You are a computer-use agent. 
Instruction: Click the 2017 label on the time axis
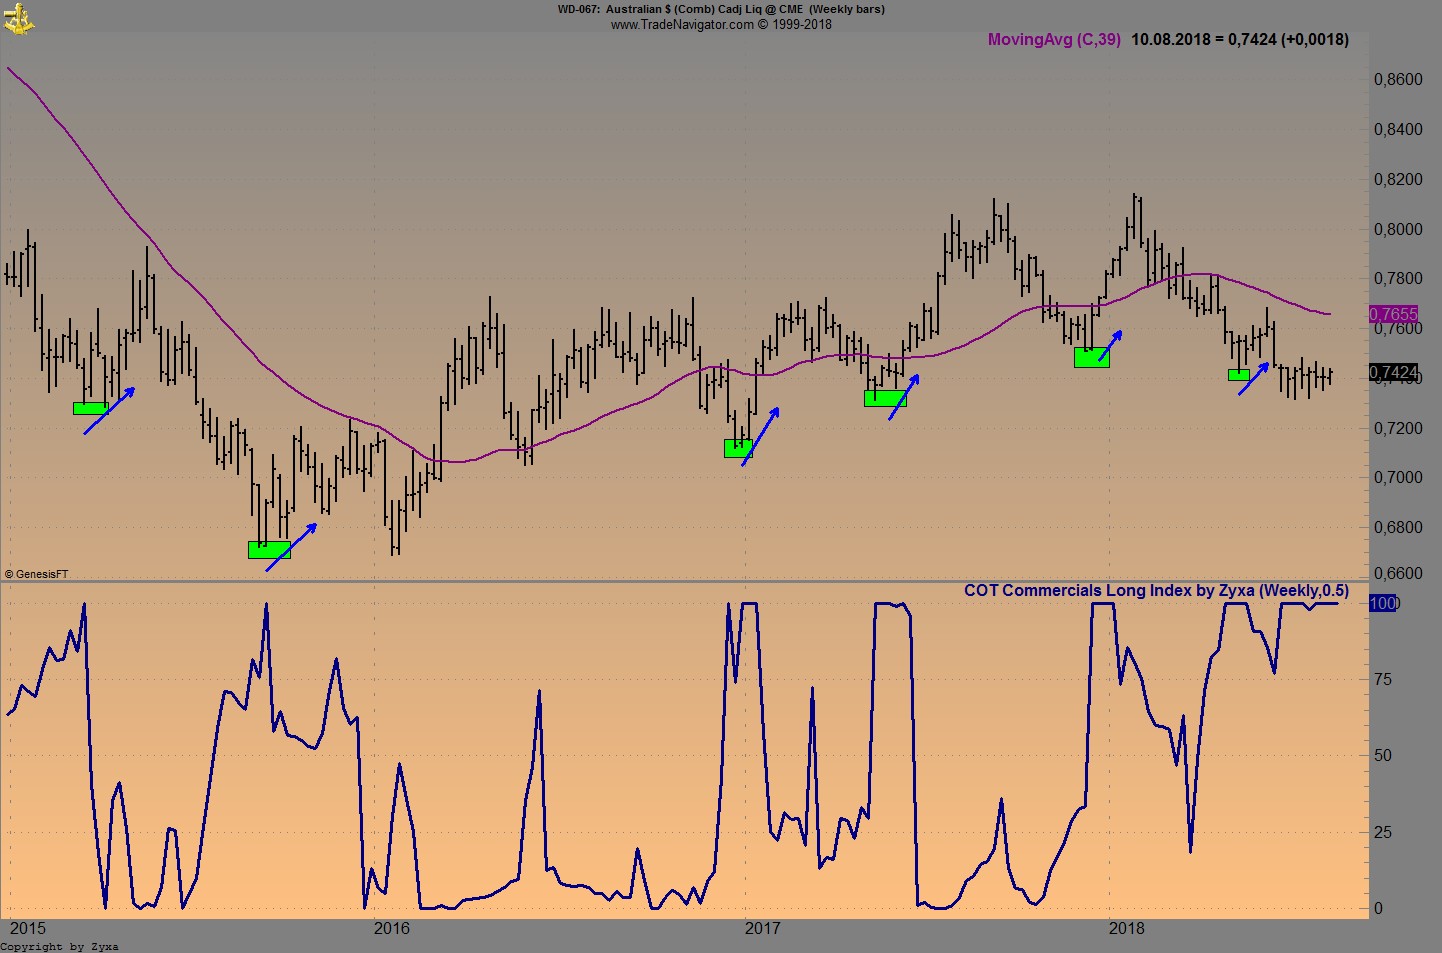(763, 928)
